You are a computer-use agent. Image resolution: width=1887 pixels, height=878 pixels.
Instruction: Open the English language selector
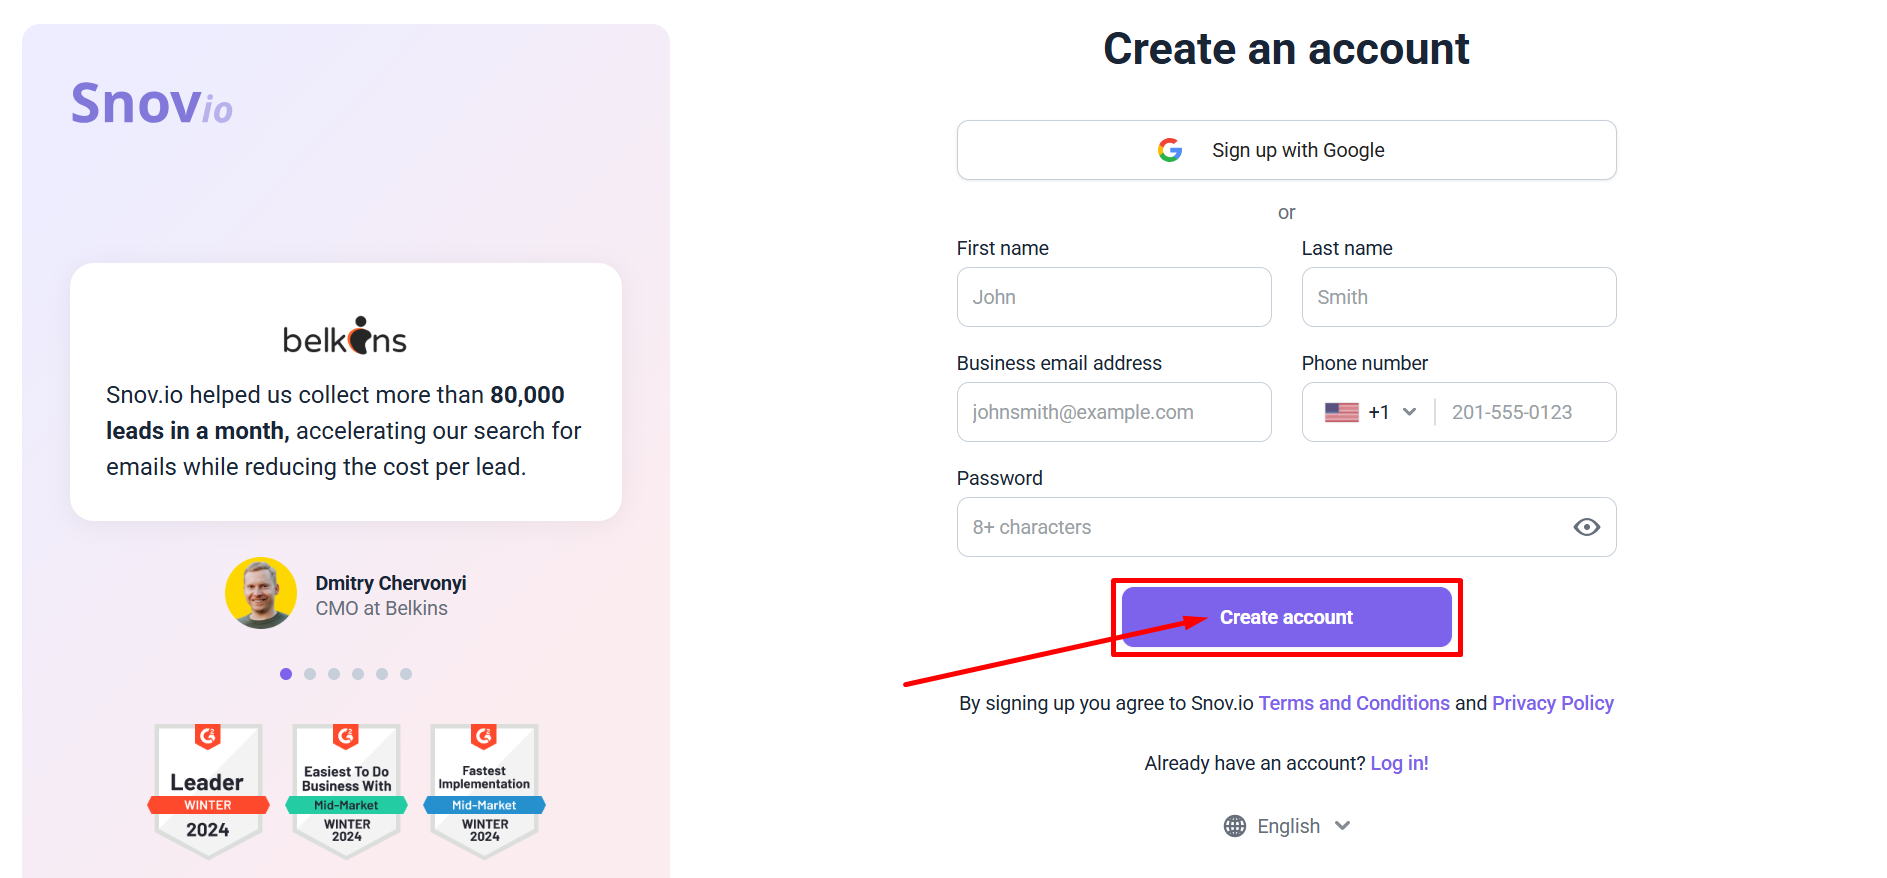[1288, 825]
